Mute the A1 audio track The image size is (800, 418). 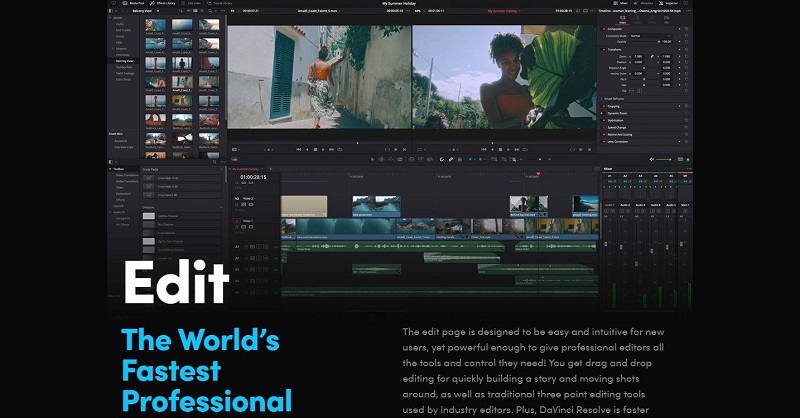[266, 247]
